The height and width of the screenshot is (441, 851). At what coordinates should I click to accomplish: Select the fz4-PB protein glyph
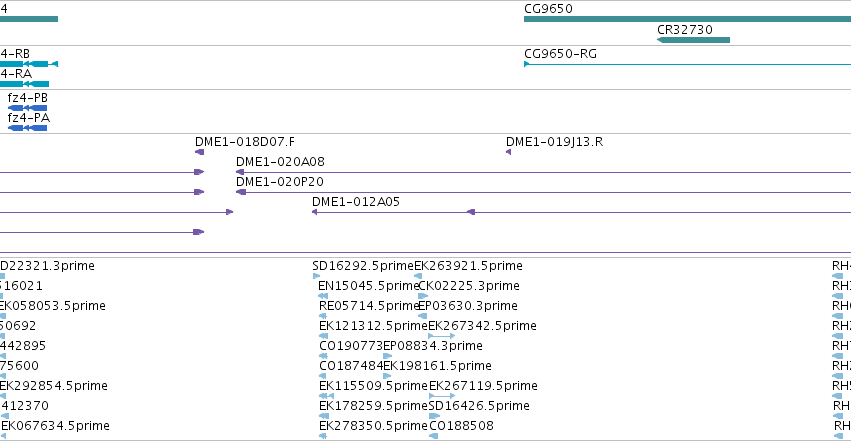27,108
